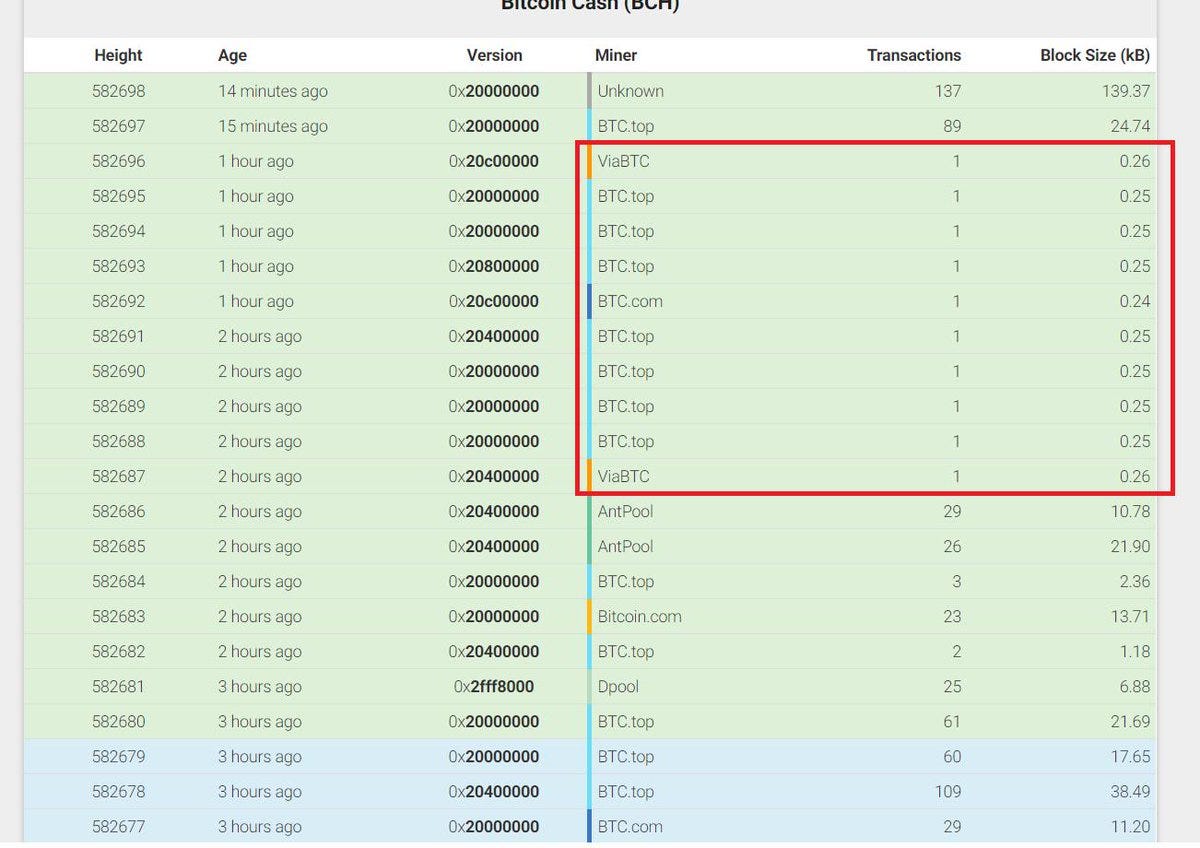Click transaction count 60 in row 582679
The image size is (1200, 848).
click(x=952, y=756)
